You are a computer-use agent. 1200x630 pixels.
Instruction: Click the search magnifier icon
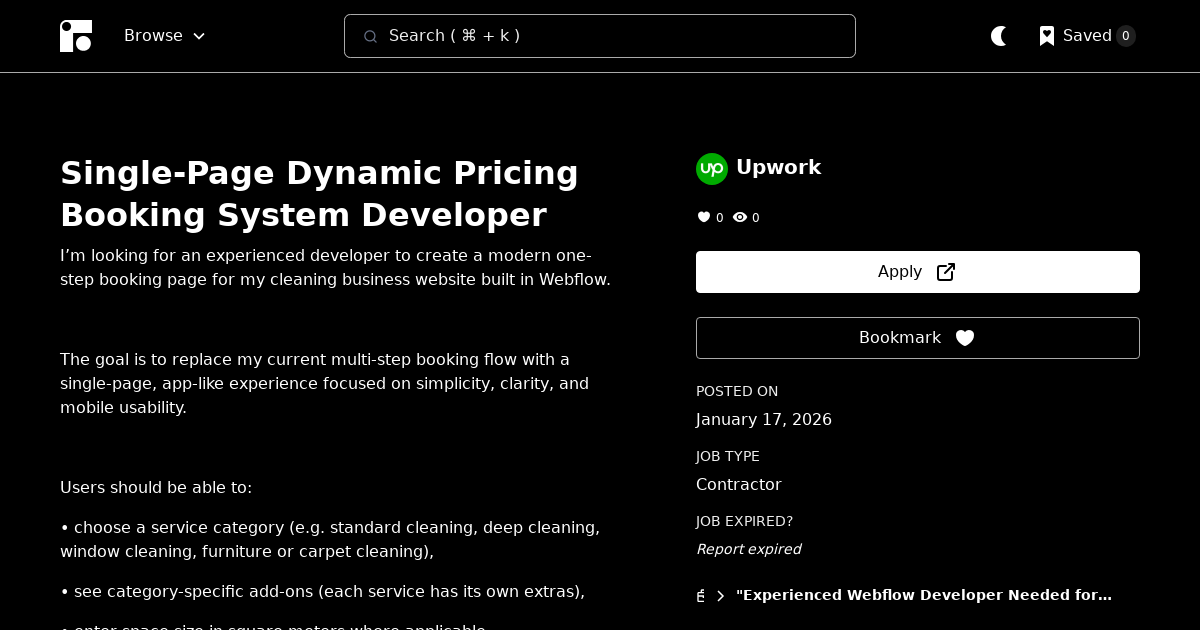tap(371, 36)
